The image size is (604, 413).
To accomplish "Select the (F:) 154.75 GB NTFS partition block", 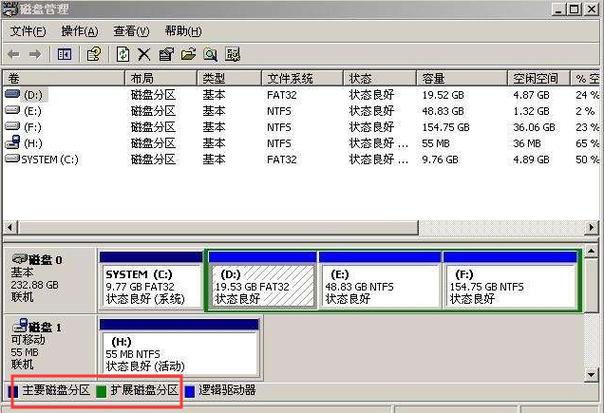I will point(510,280).
